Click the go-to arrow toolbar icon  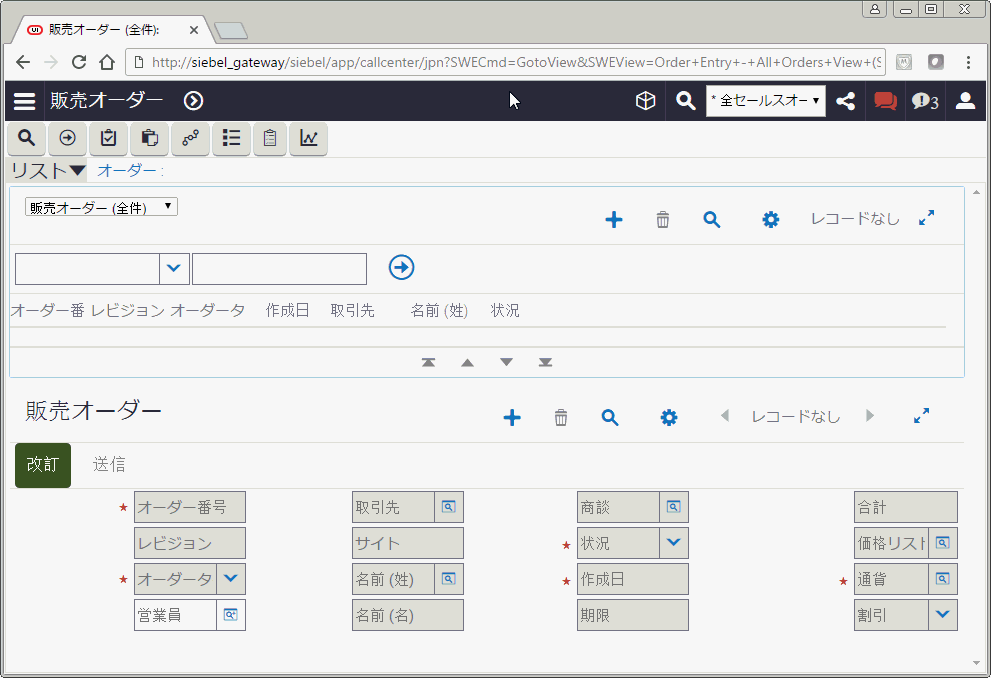tap(67, 139)
